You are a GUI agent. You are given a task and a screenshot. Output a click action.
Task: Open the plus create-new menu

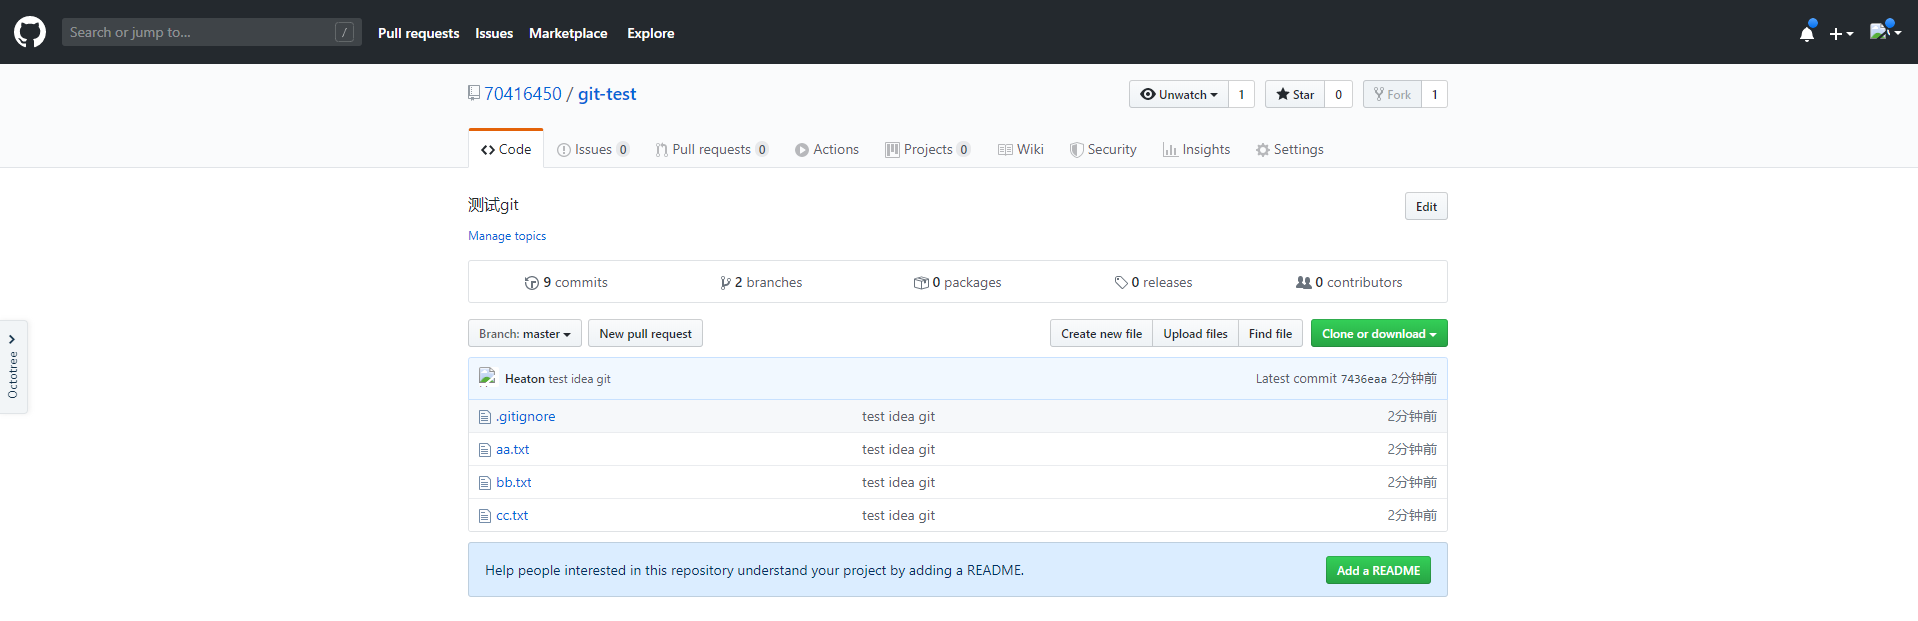pyautogui.click(x=1841, y=33)
